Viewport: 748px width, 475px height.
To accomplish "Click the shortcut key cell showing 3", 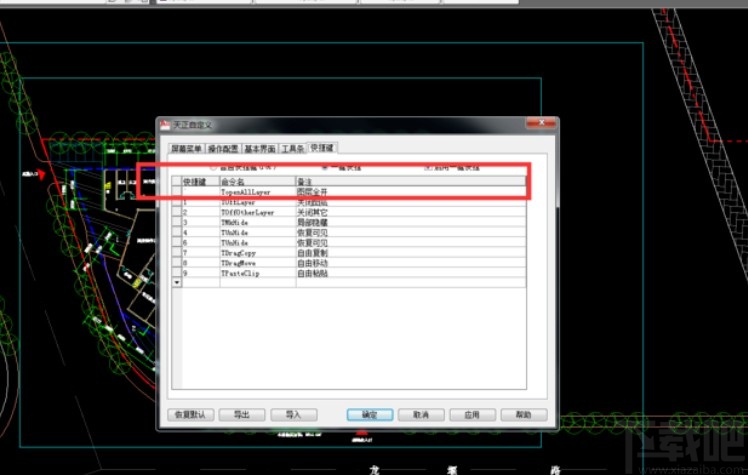I will pyautogui.click(x=200, y=222).
